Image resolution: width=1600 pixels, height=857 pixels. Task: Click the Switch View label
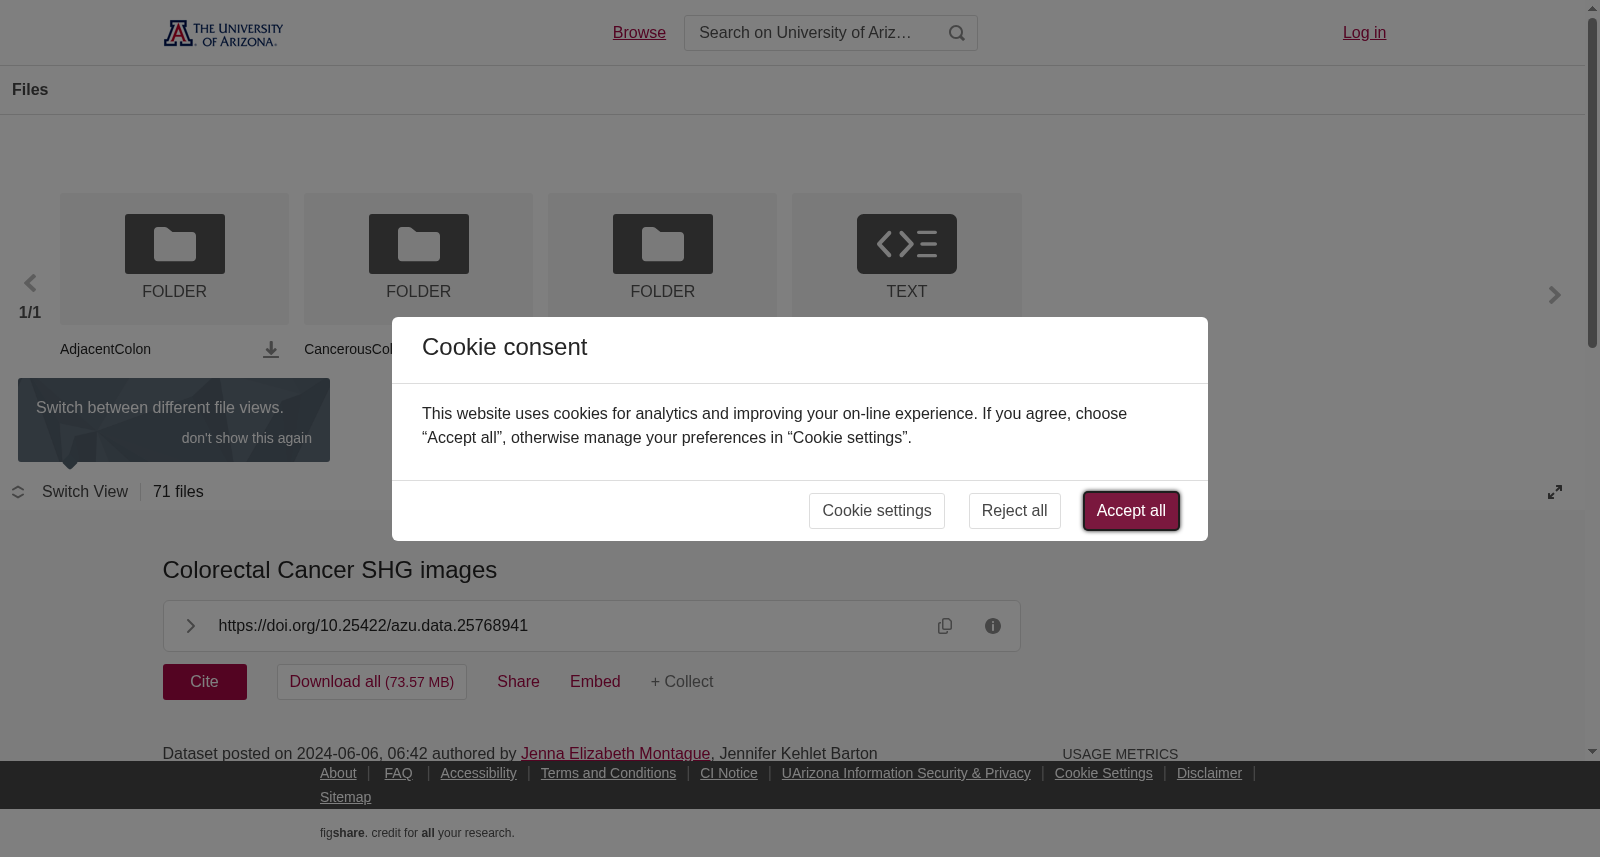85,492
